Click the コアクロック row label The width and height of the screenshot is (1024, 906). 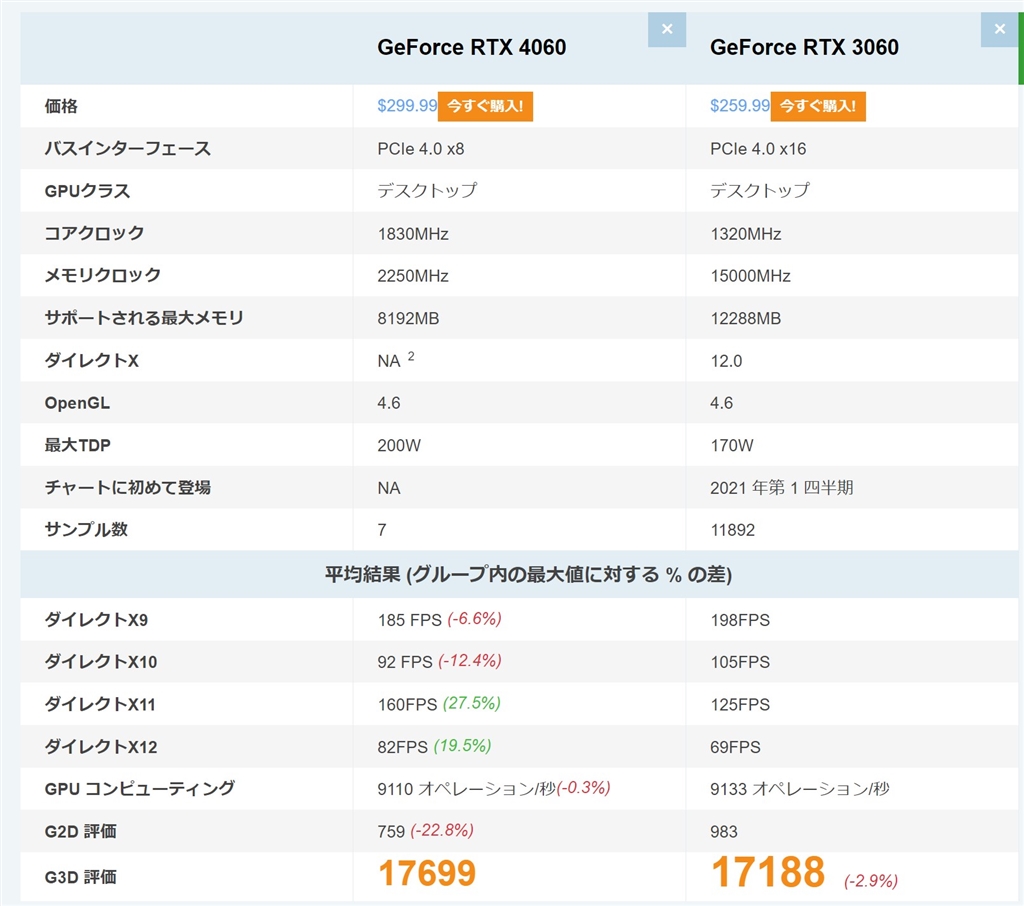coord(94,233)
